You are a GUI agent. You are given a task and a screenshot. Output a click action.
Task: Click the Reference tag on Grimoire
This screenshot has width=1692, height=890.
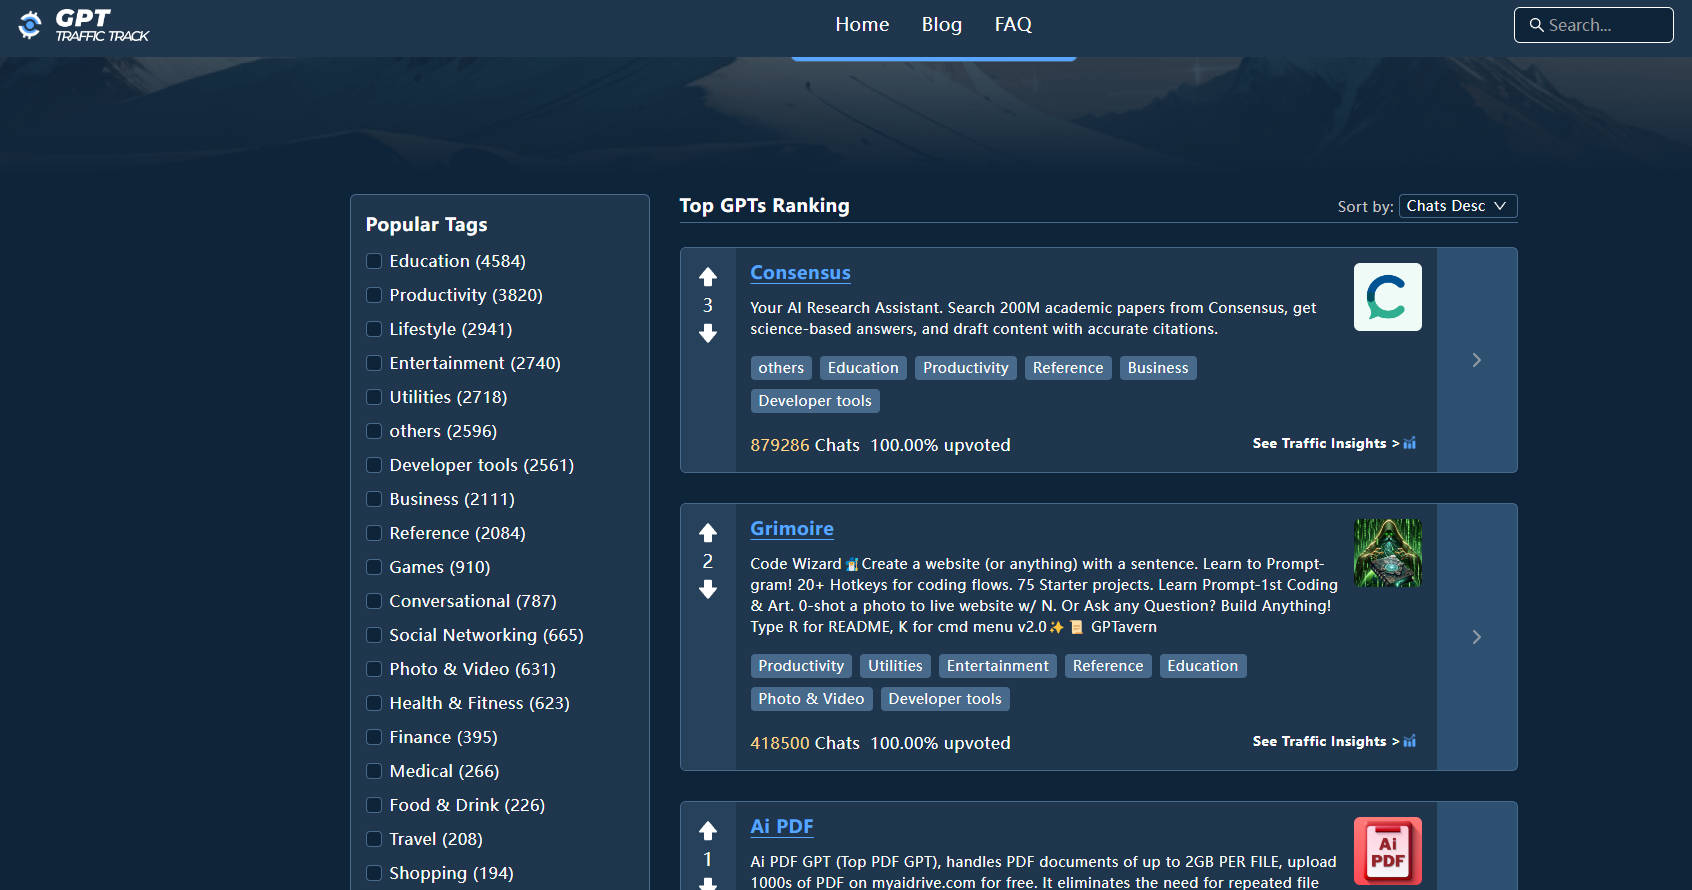pos(1108,666)
